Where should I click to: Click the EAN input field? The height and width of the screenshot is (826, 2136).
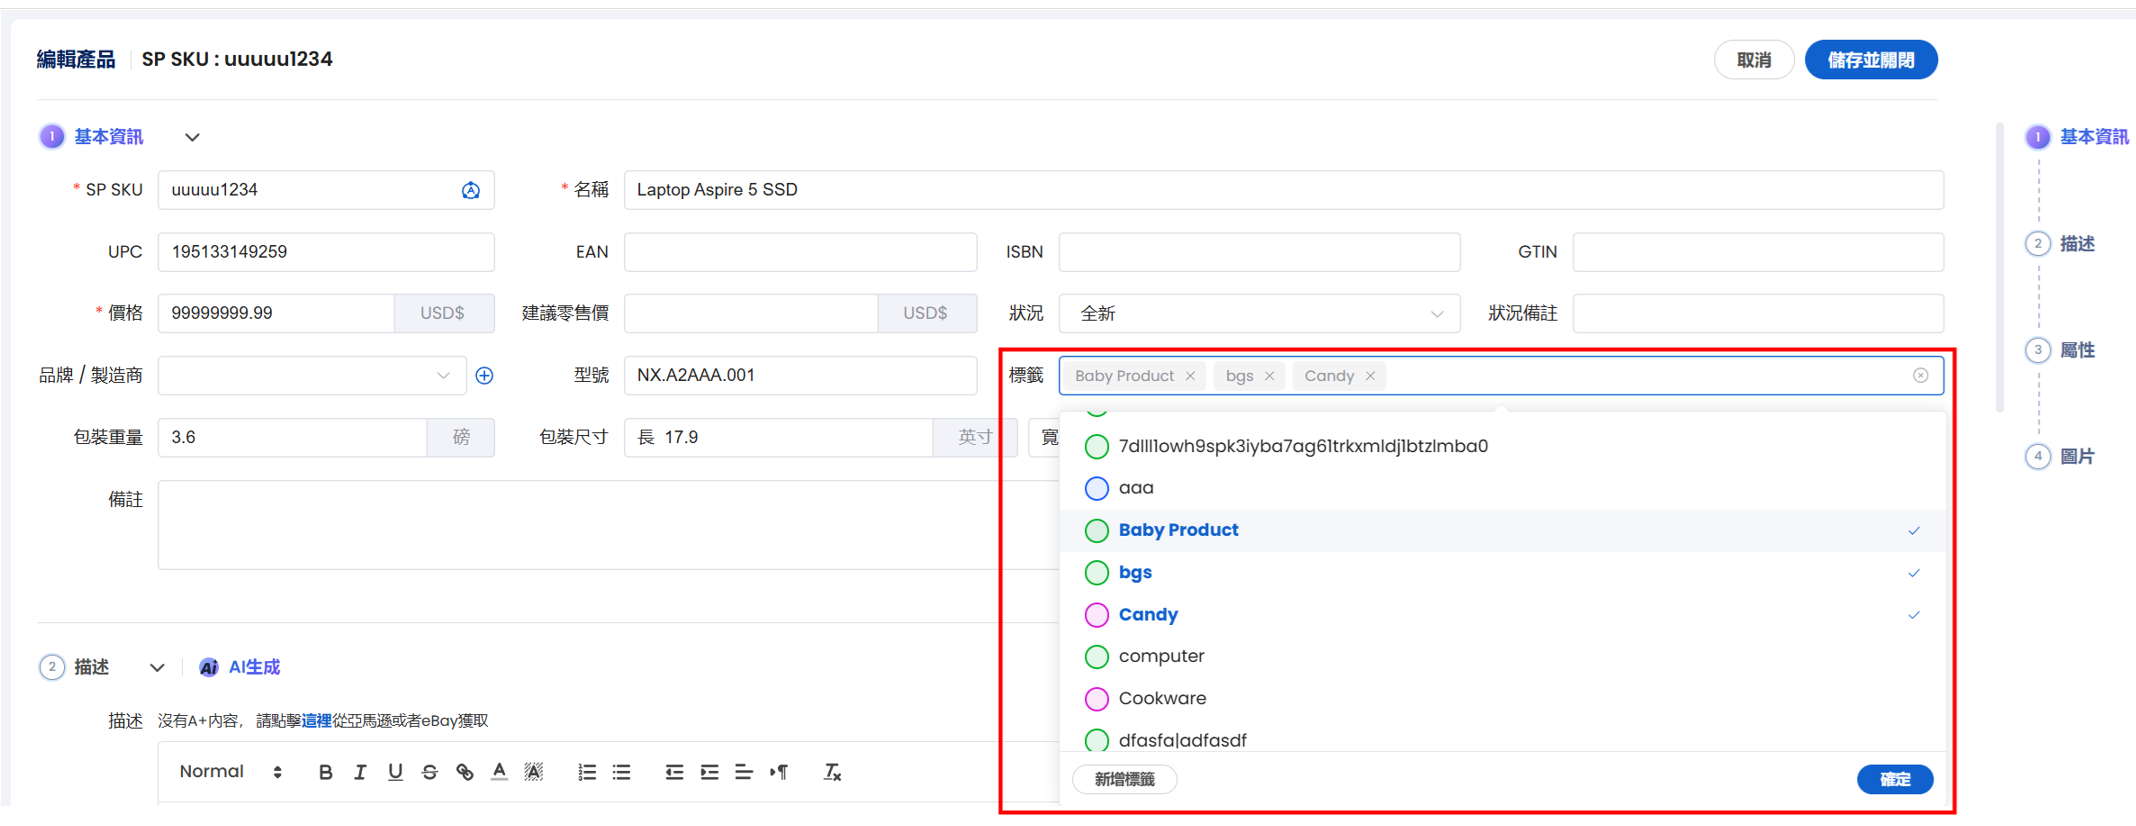[x=800, y=252]
